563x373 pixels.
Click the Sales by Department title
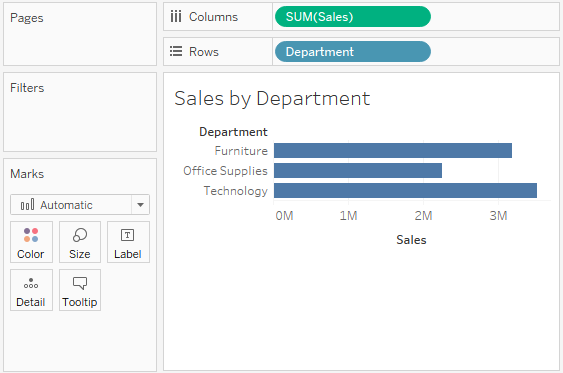tap(272, 98)
